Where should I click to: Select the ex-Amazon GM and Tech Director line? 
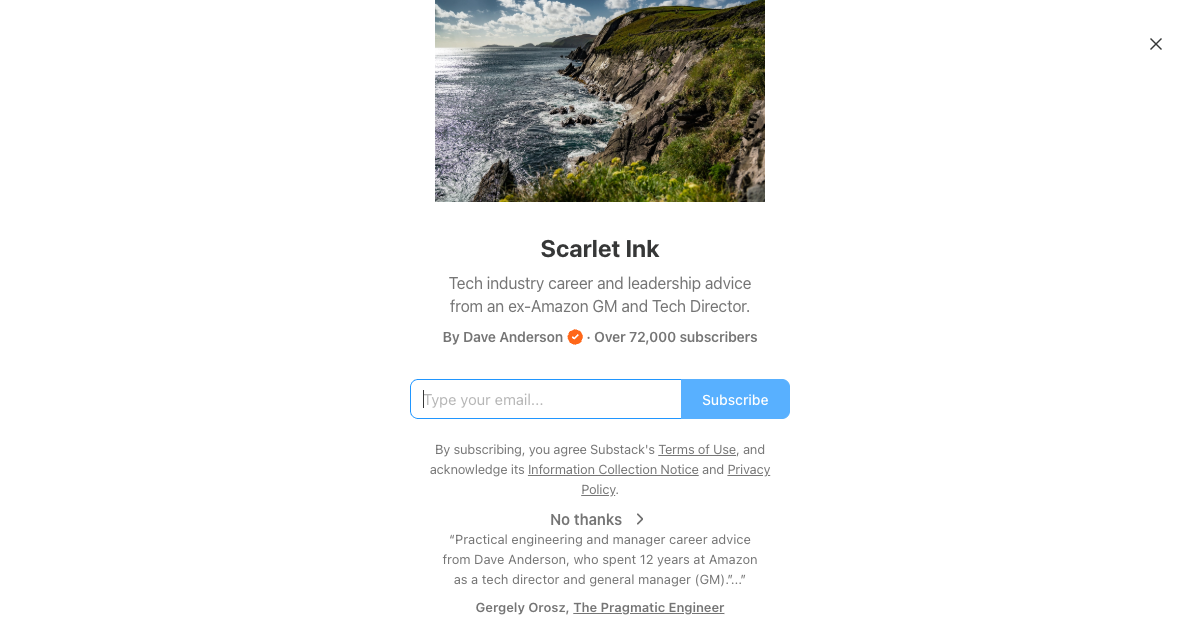tap(600, 306)
